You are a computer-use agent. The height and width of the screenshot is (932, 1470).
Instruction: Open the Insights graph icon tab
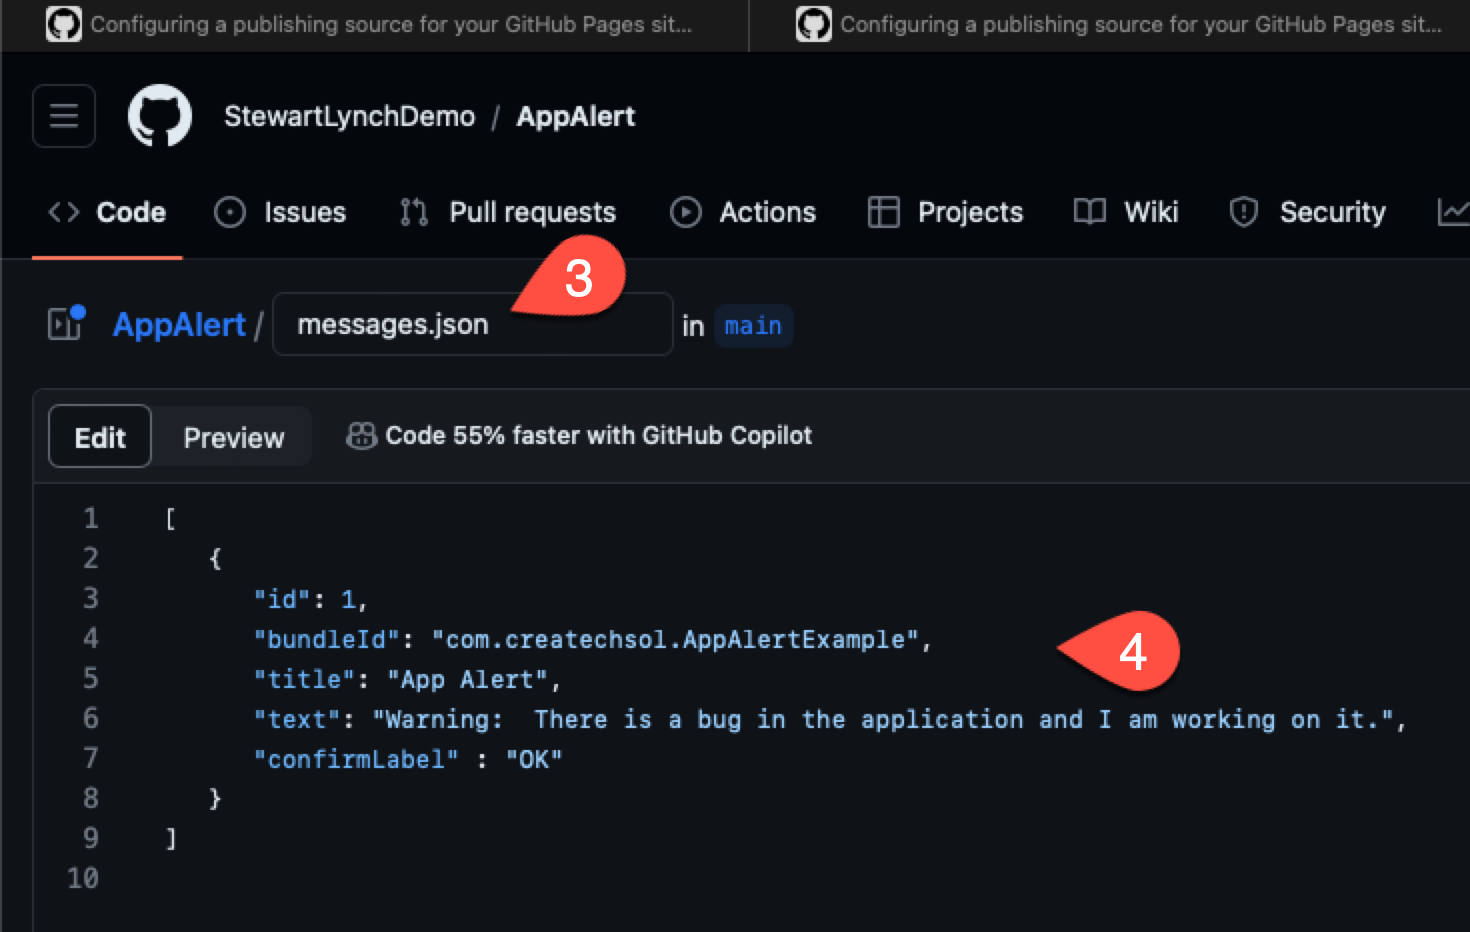1453,212
